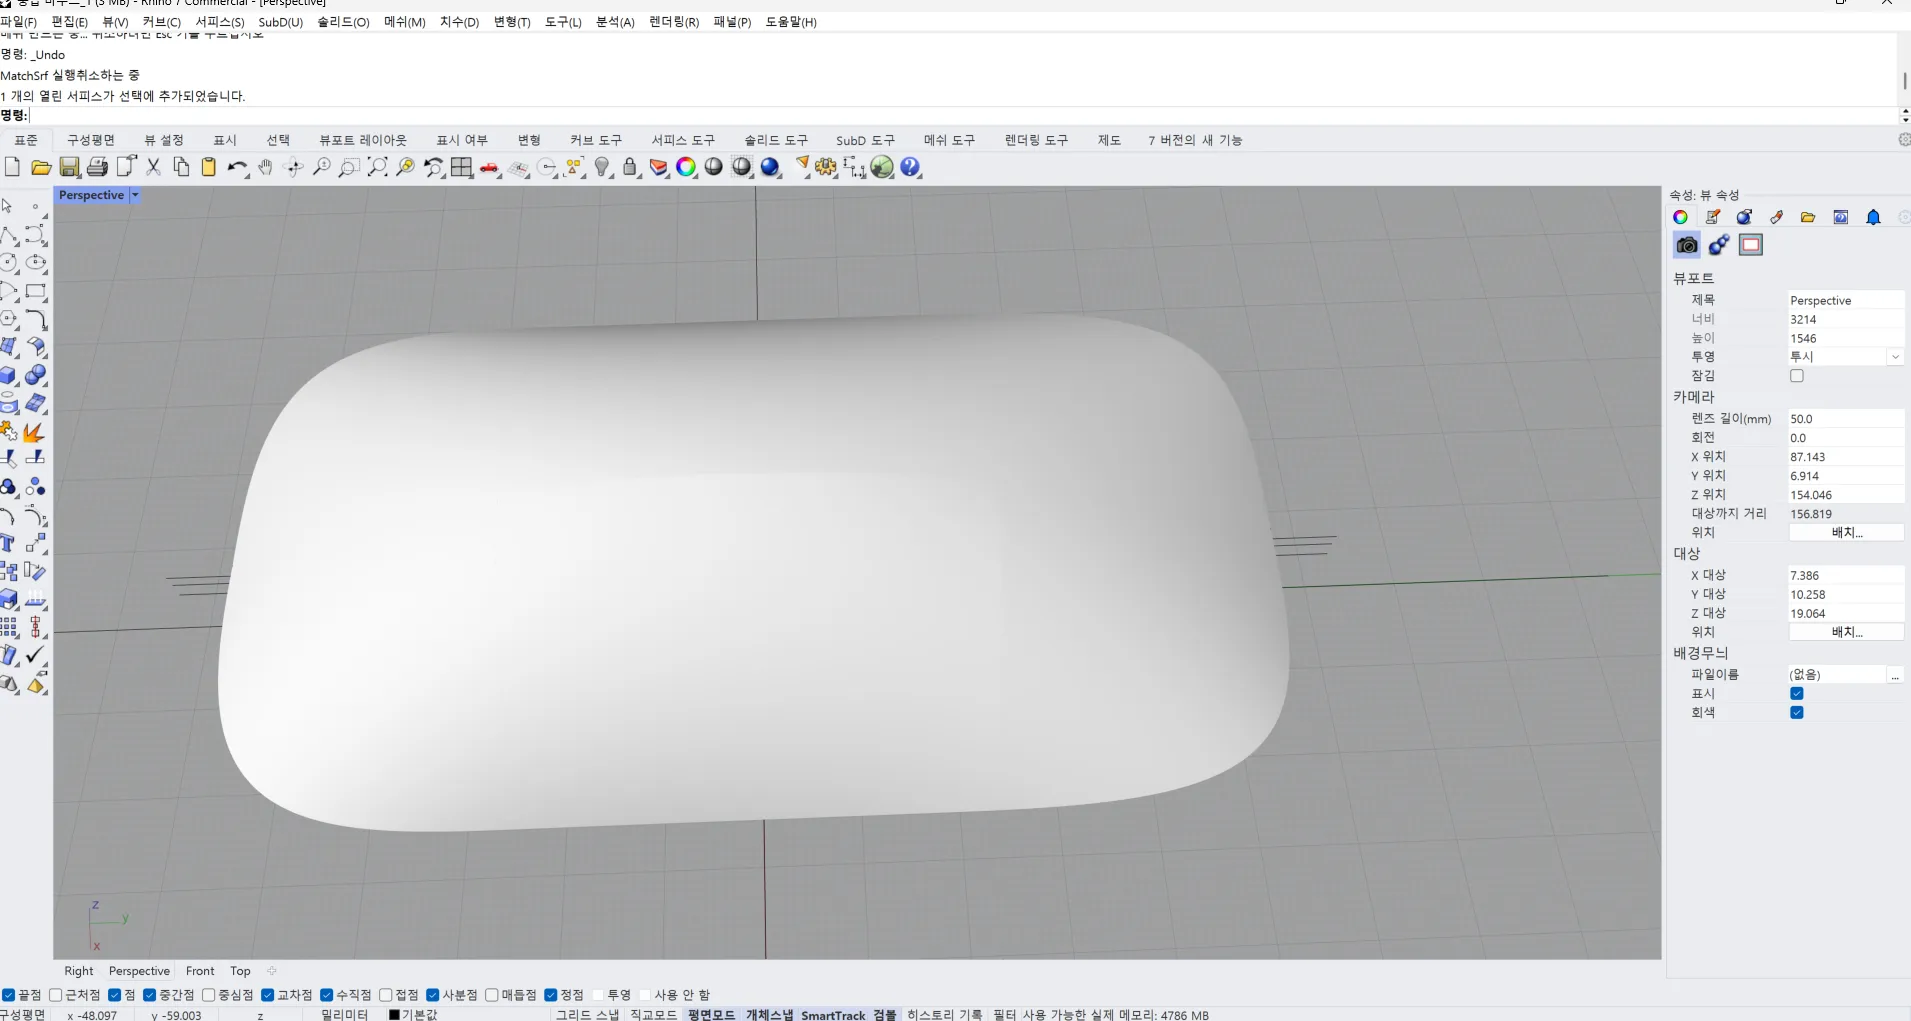Select the Rotate view tool

293,167
